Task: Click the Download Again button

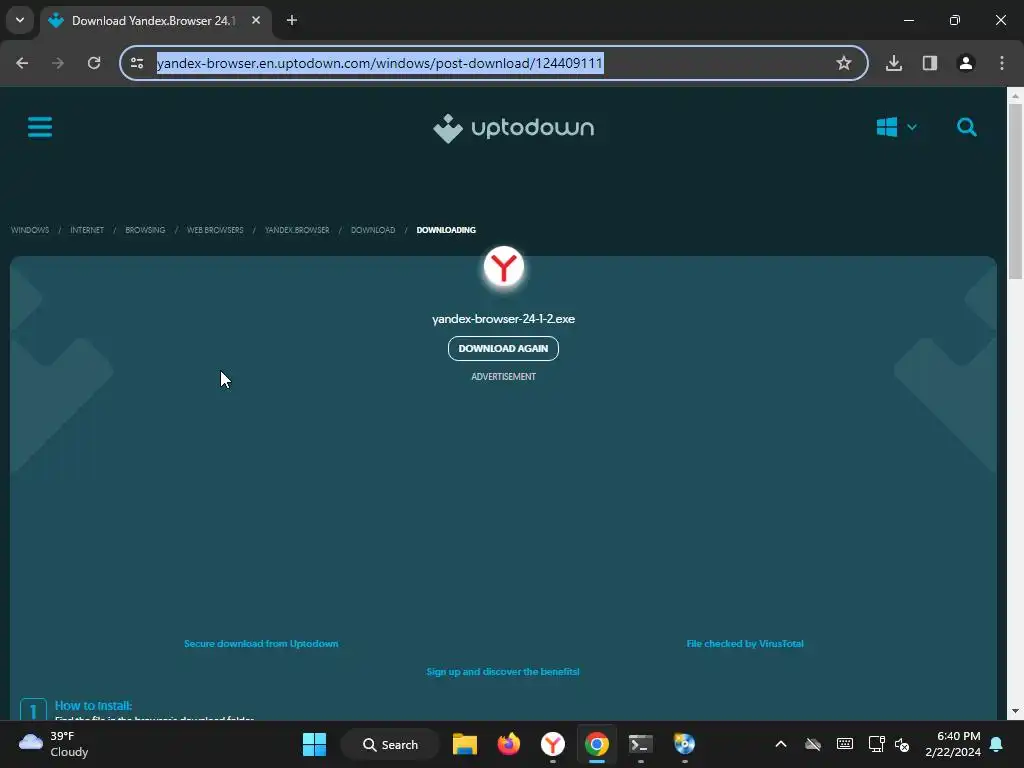Action: coord(503,348)
